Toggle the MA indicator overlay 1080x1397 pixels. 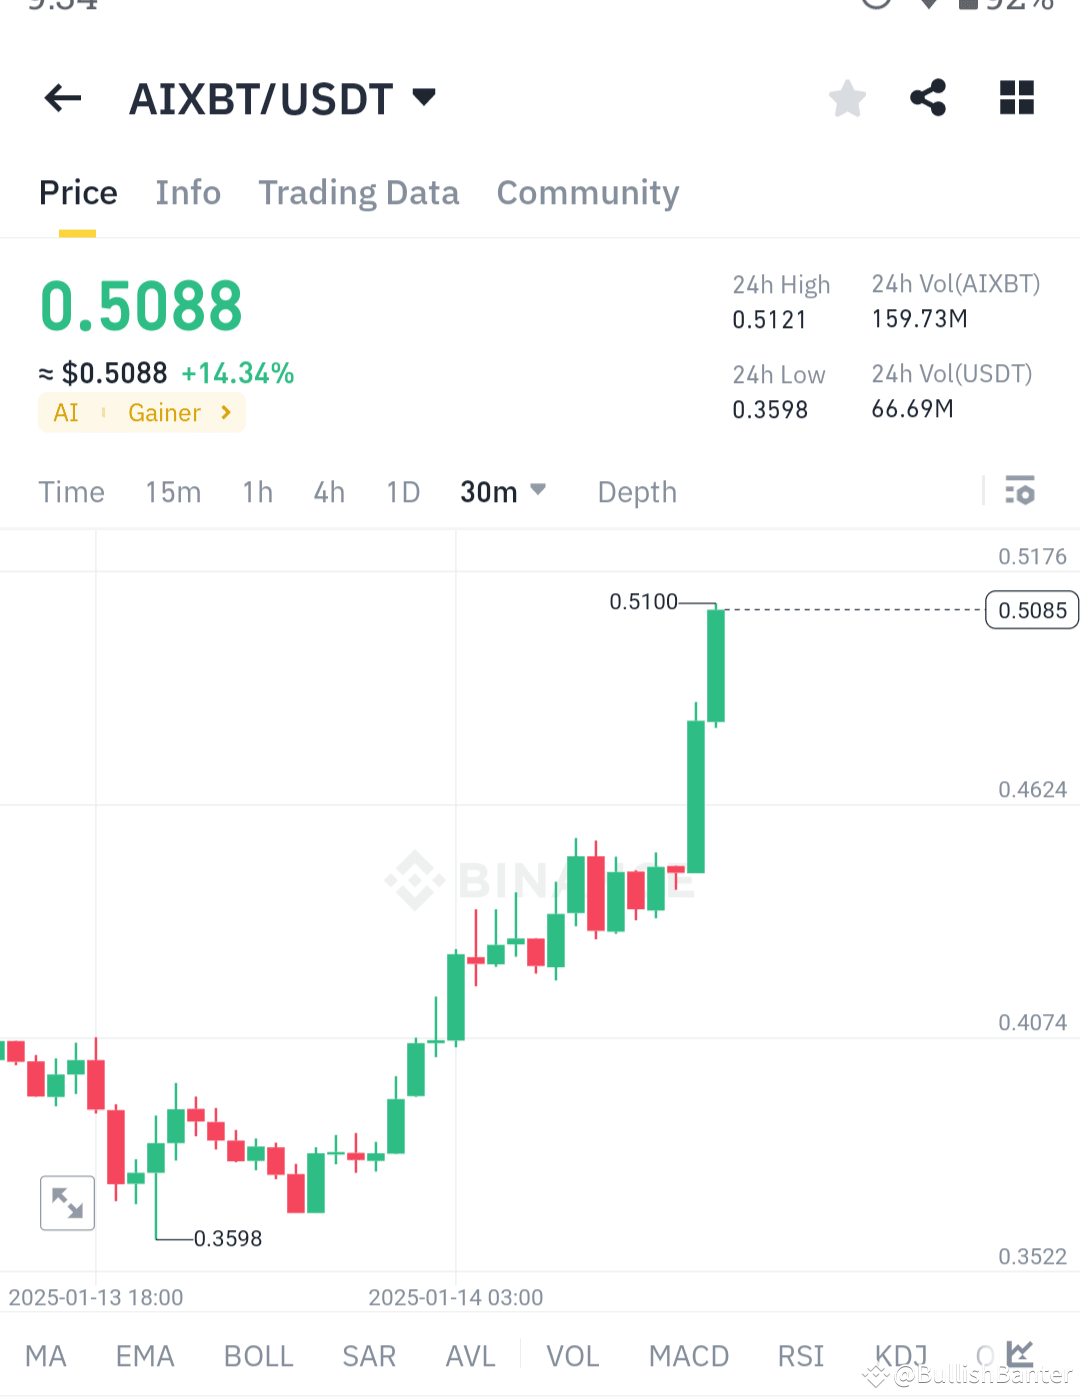[46, 1356]
